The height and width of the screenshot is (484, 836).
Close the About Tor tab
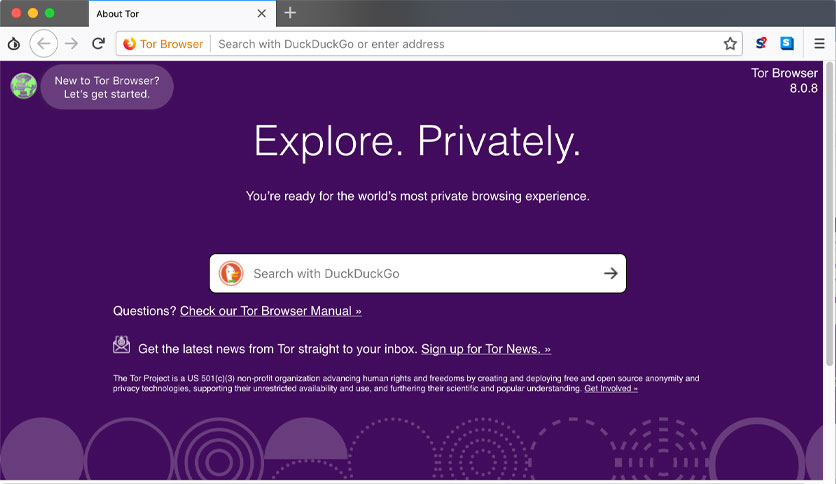point(262,14)
